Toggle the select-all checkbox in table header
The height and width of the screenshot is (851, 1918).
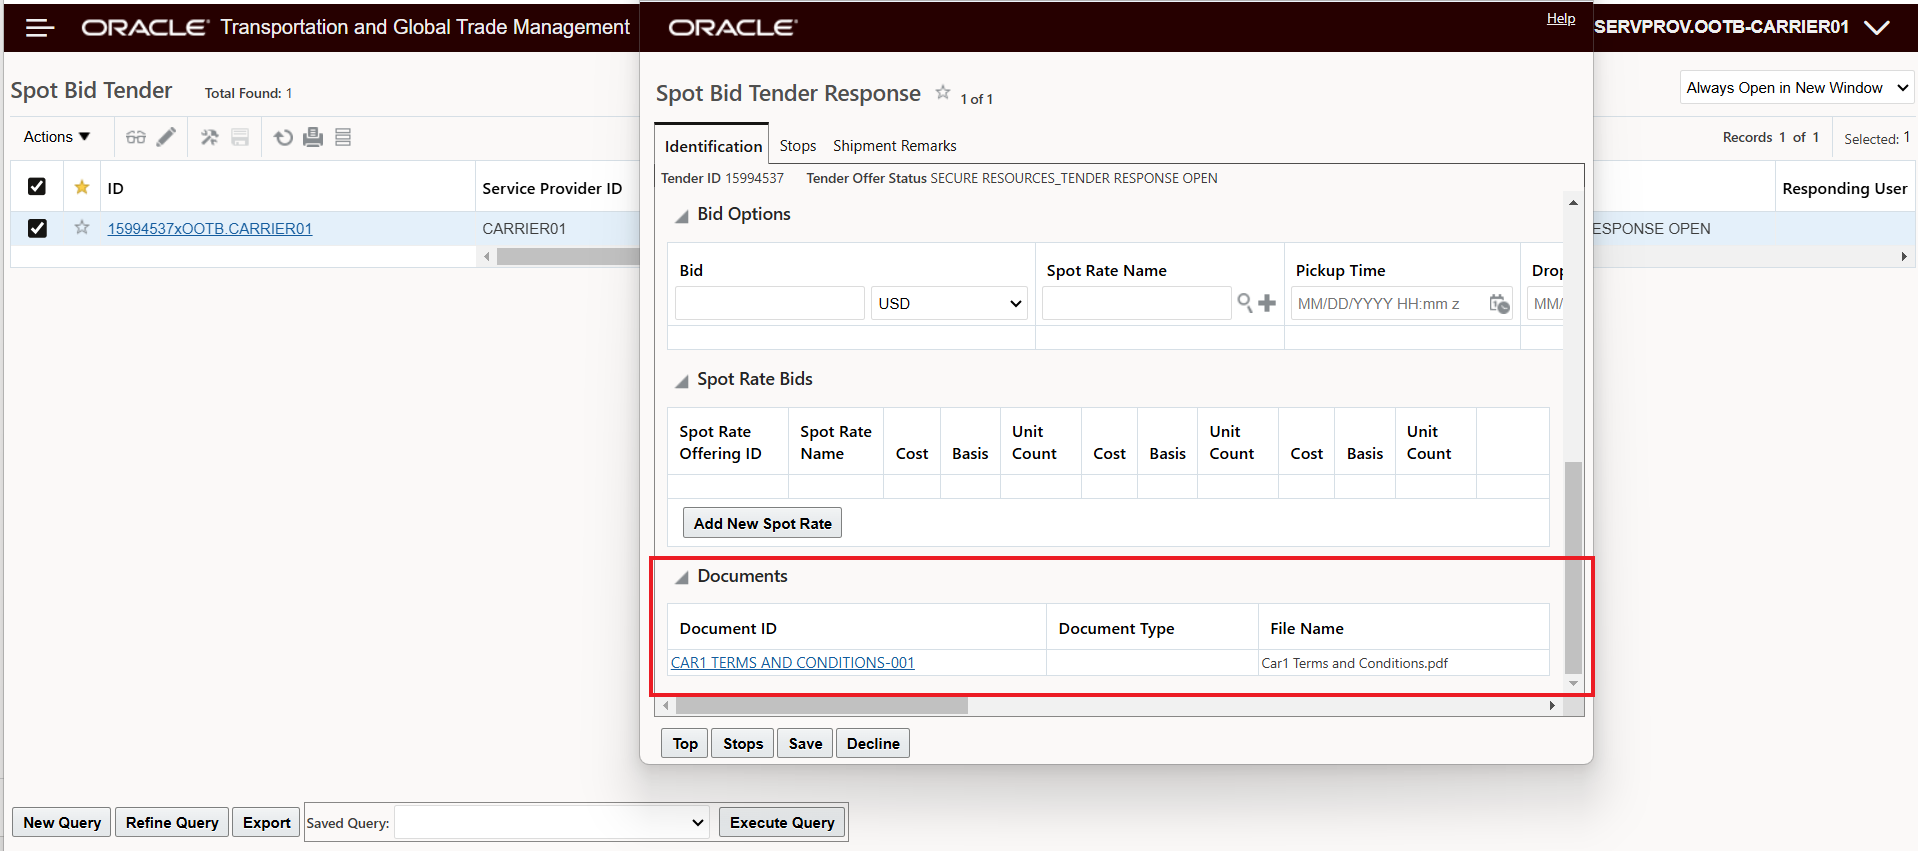click(37, 187)
